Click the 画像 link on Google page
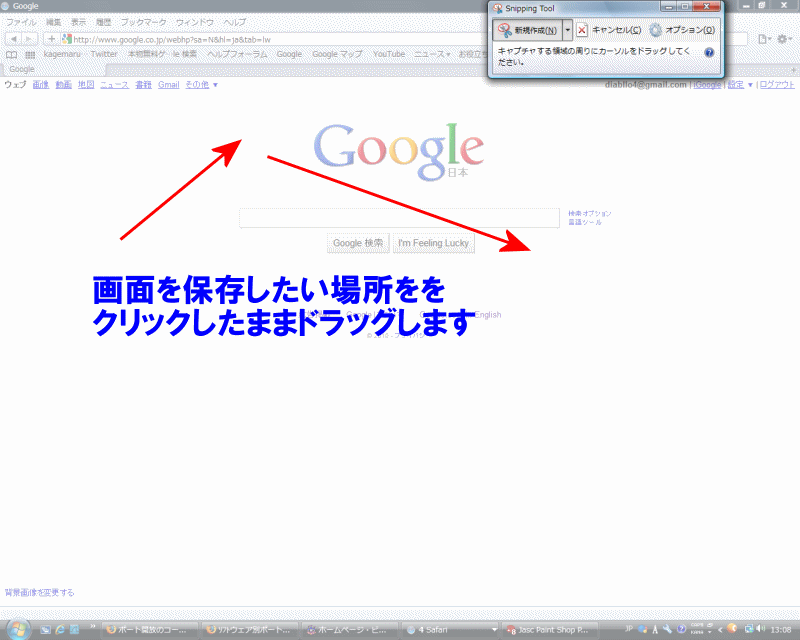The image size is (800, 640). tap(40, 85)
